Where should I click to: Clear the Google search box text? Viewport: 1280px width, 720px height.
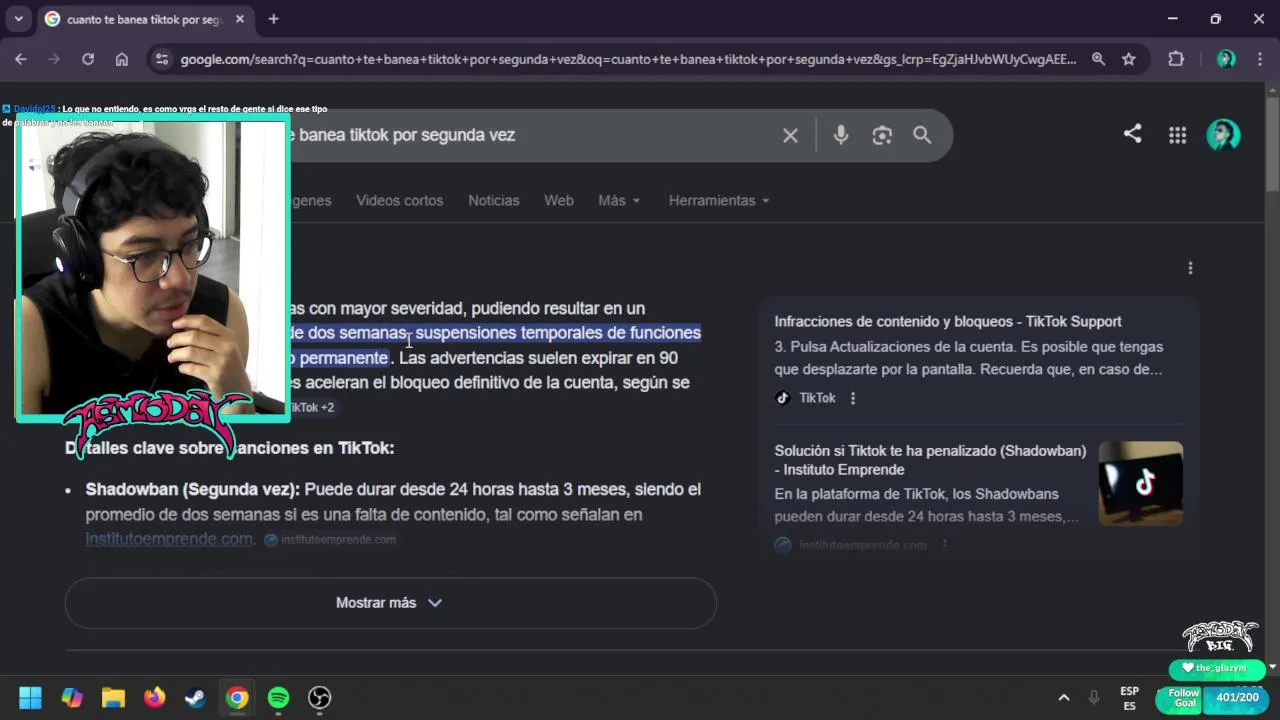pos(790,135)
